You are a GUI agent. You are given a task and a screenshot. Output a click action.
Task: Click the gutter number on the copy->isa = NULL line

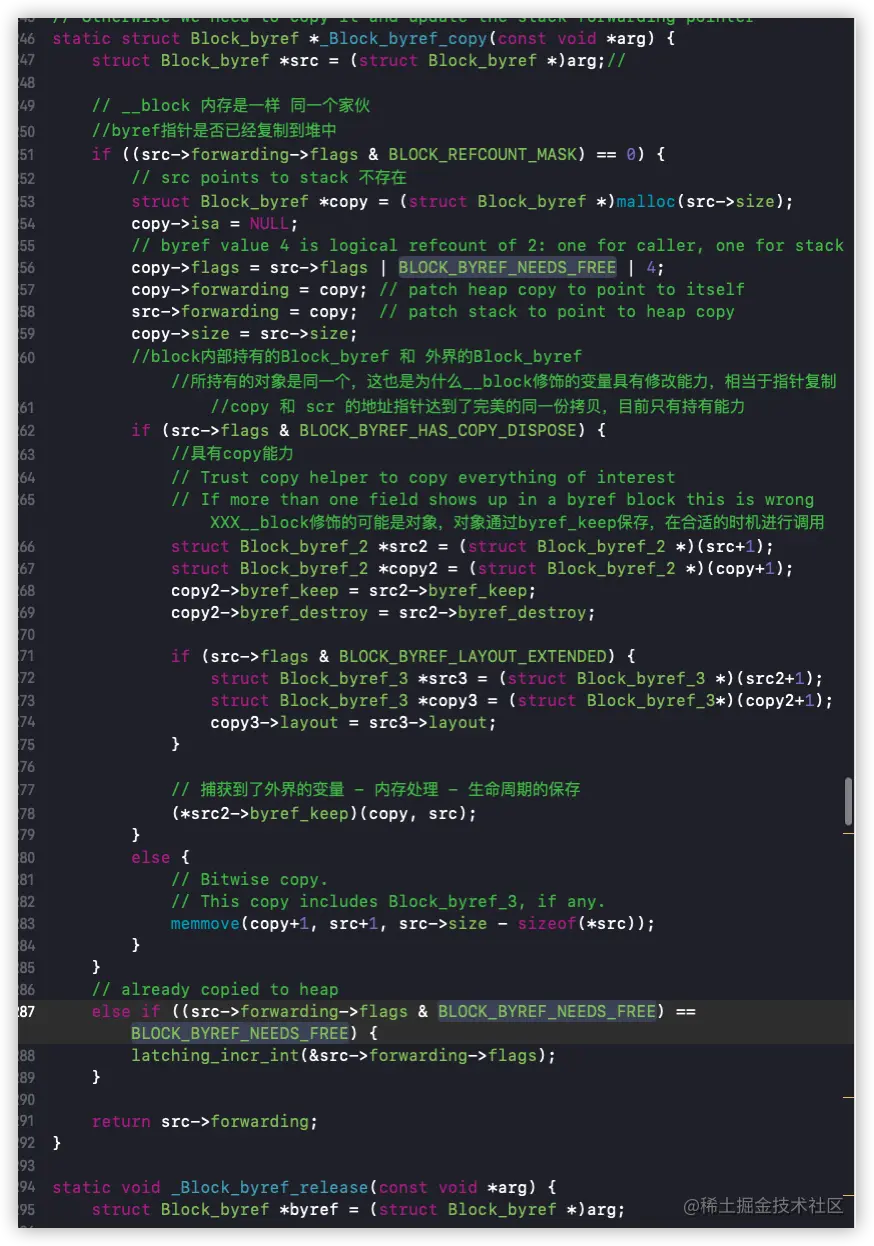click(27, 223)
